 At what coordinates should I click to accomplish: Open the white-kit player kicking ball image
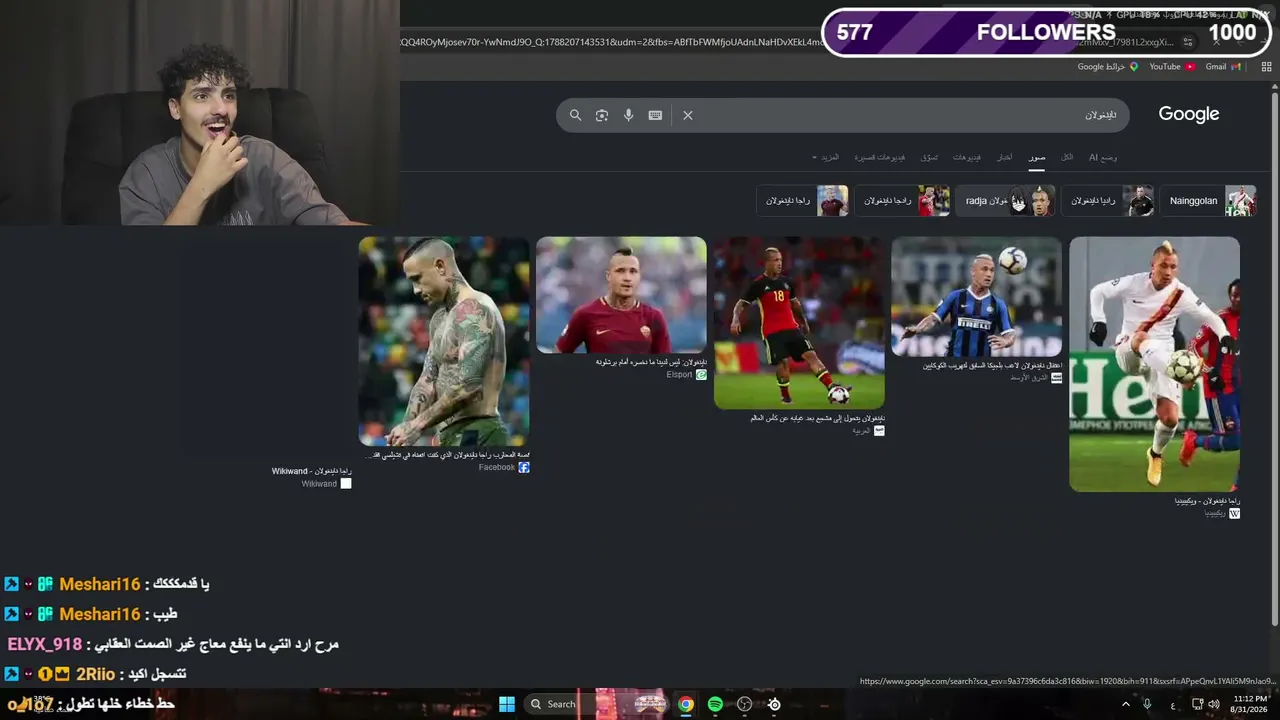pyautogui.click(x=1154, y=364)
